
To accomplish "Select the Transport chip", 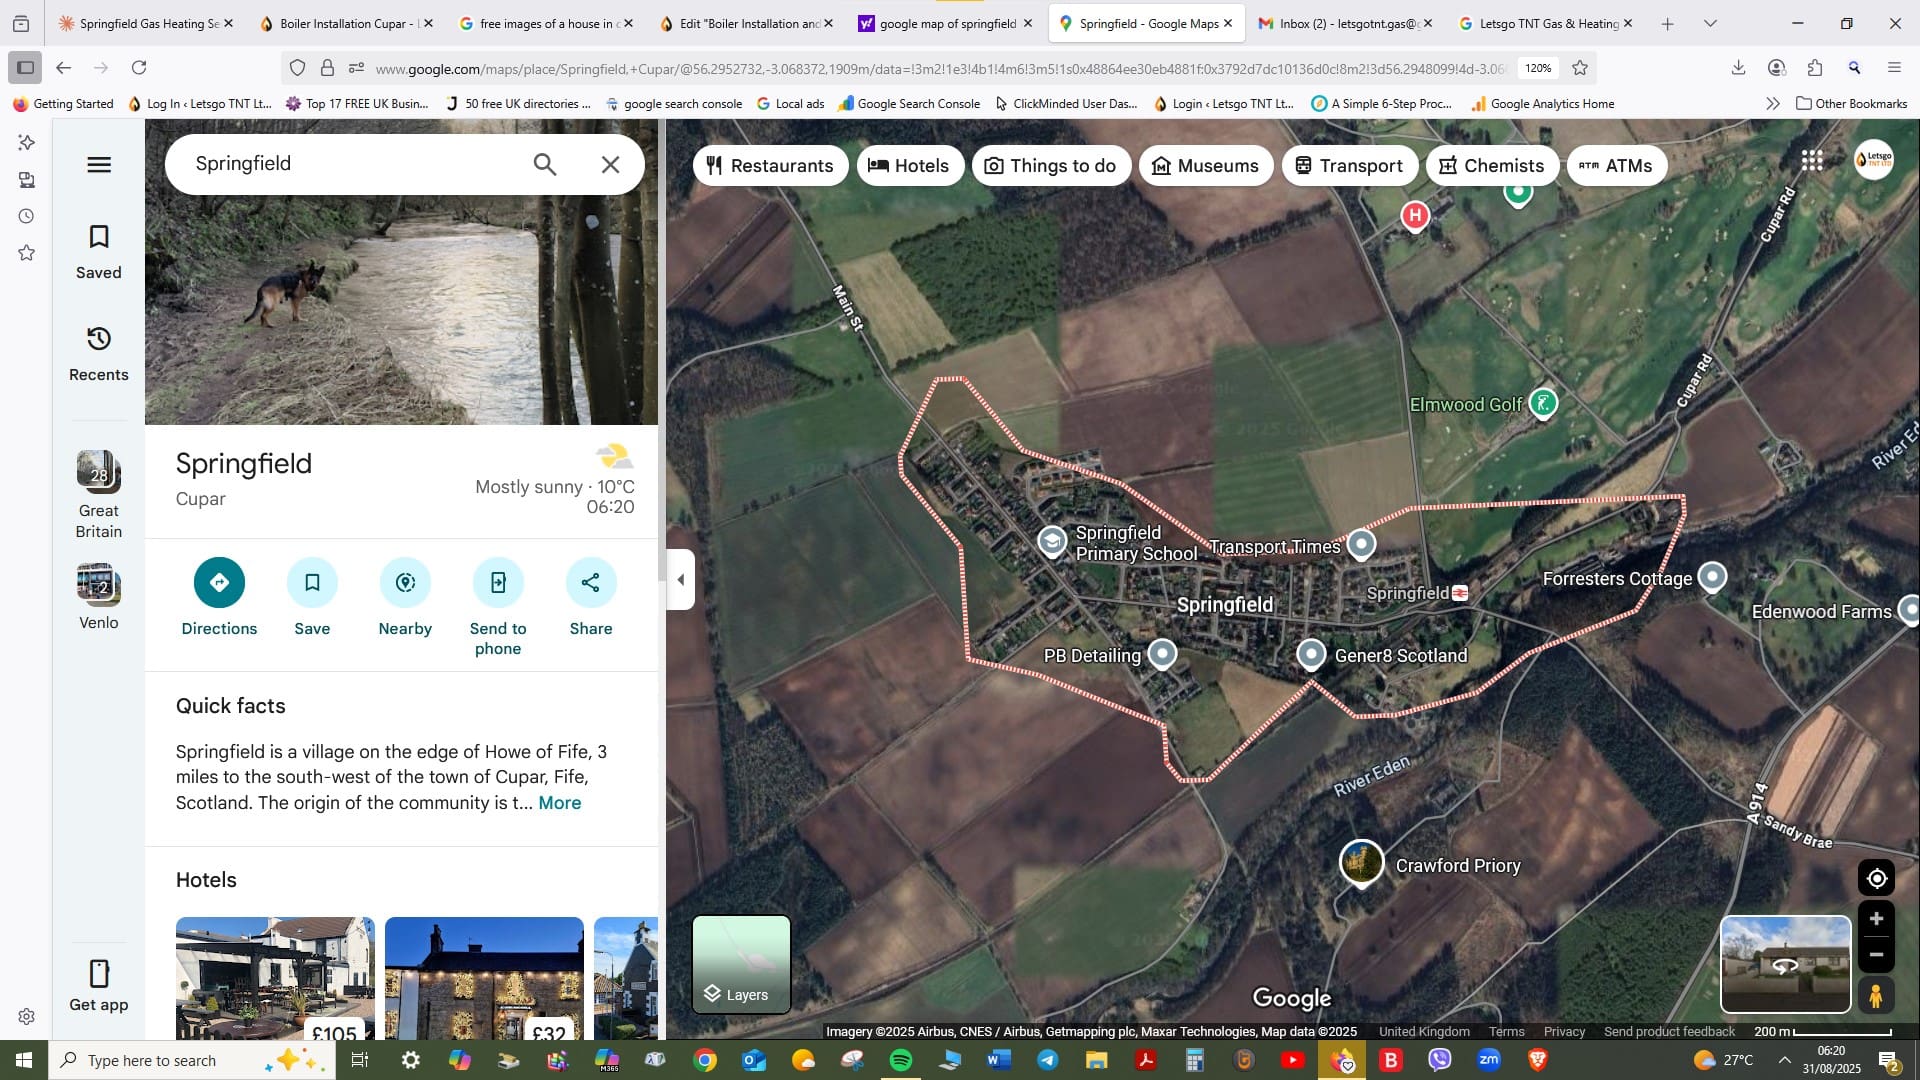I will 1349,166.
